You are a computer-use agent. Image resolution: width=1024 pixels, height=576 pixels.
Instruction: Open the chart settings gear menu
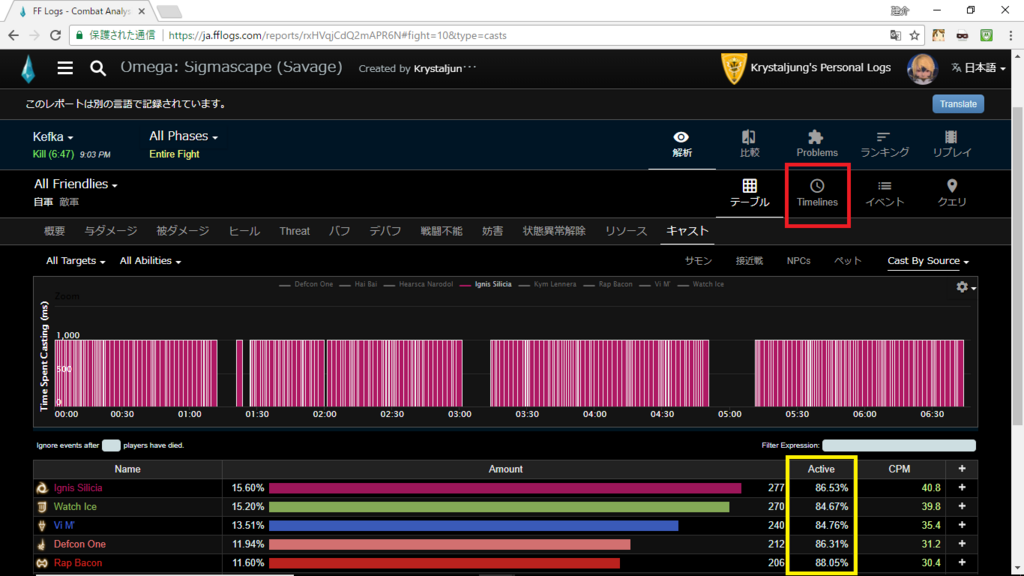(965, 287)
